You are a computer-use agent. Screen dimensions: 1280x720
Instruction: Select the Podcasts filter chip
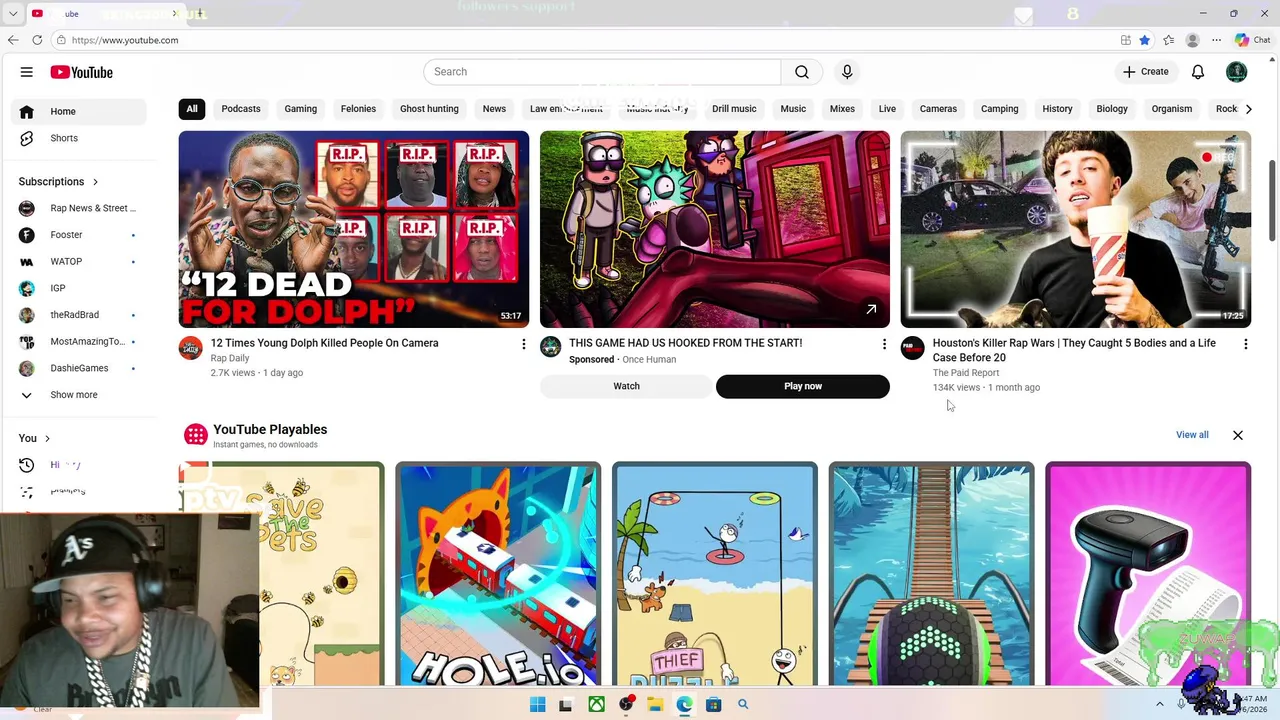click(241, 109)
